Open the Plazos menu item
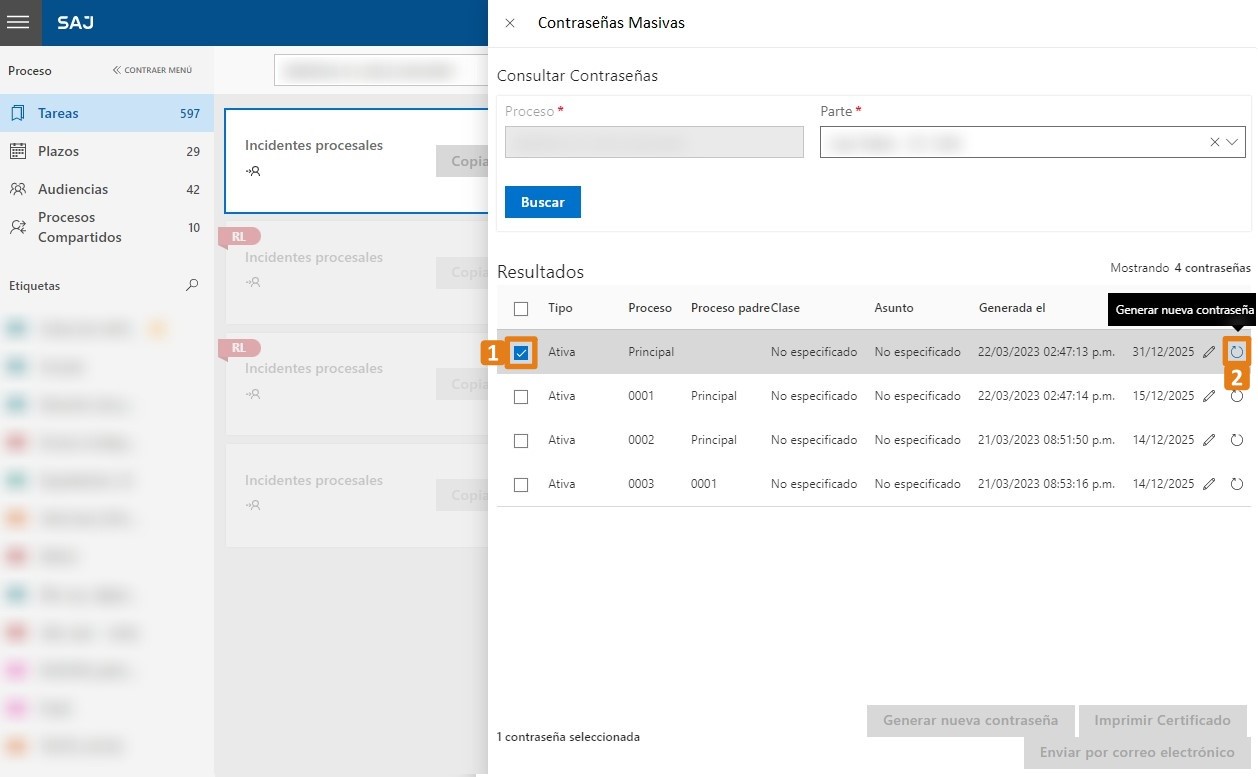Viewport: 1258px width, 777px height. click(107, 151)
